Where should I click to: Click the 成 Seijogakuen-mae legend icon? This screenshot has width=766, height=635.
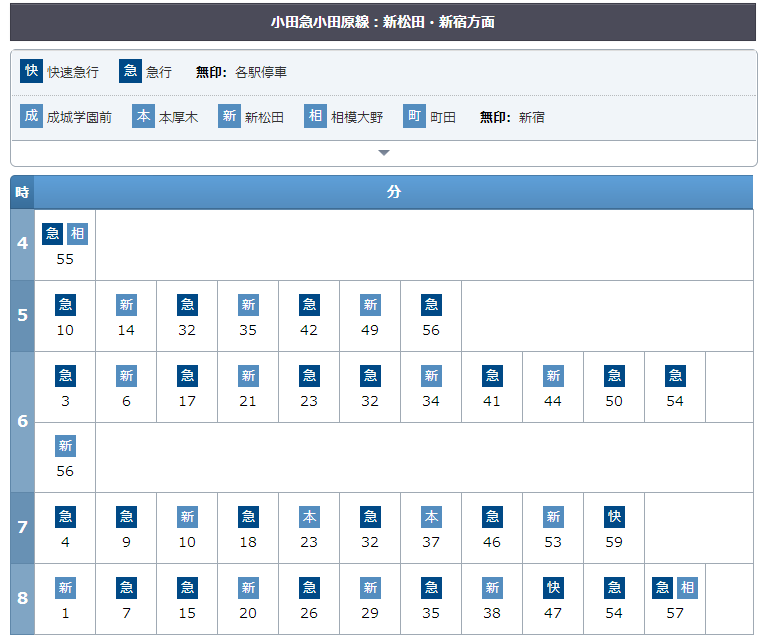coord(32,116)
